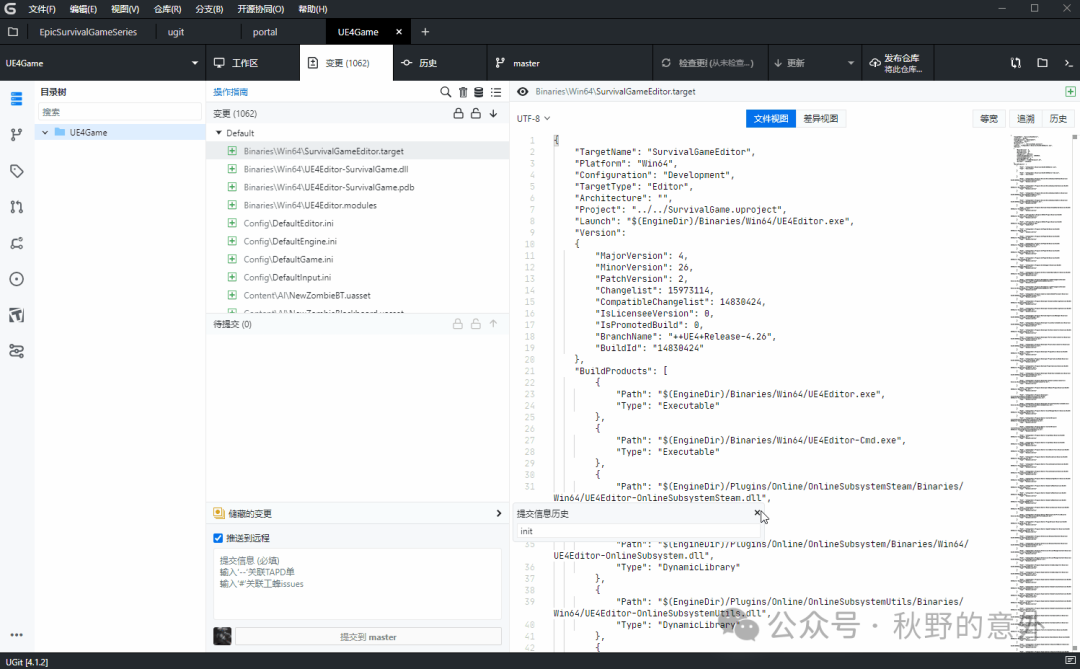
Task: Open the more options ellipsis in sidebar
Action: 17,635
